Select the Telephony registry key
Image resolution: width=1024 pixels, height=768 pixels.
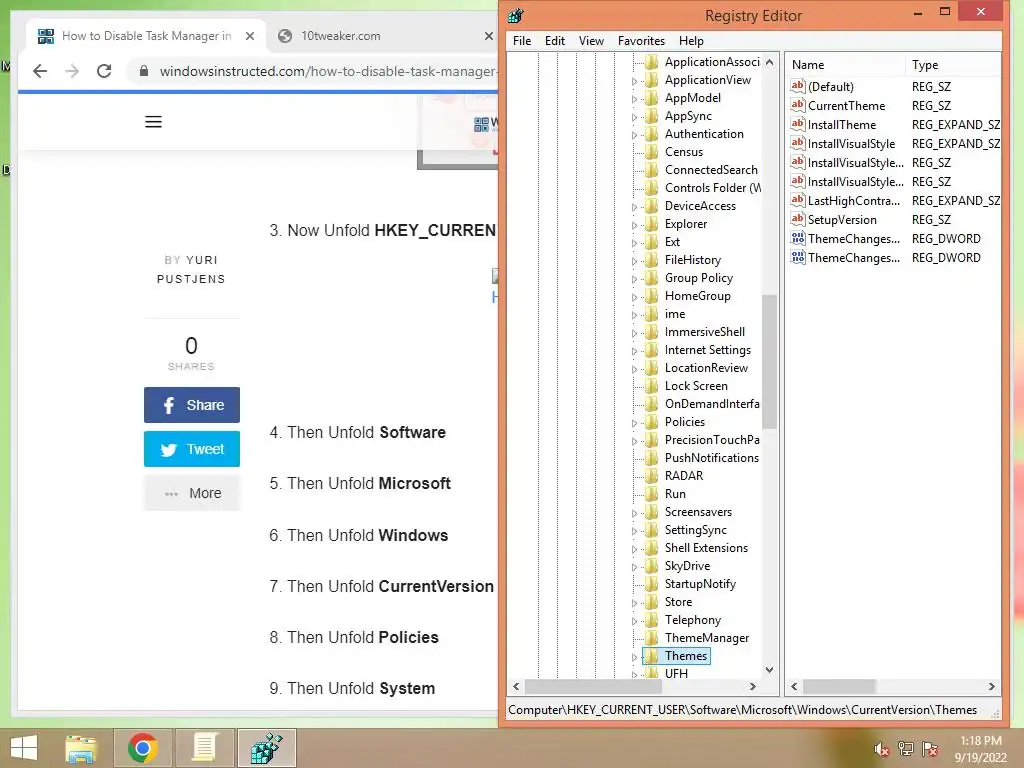point(693,620)
